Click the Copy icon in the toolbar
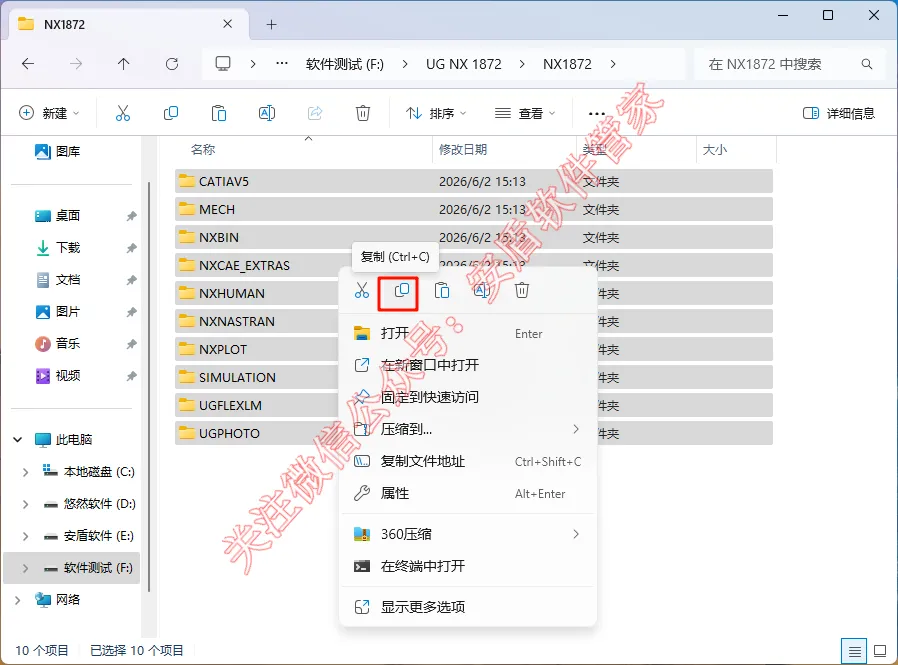This screenshot has width=898, height=665. point(171,113)
